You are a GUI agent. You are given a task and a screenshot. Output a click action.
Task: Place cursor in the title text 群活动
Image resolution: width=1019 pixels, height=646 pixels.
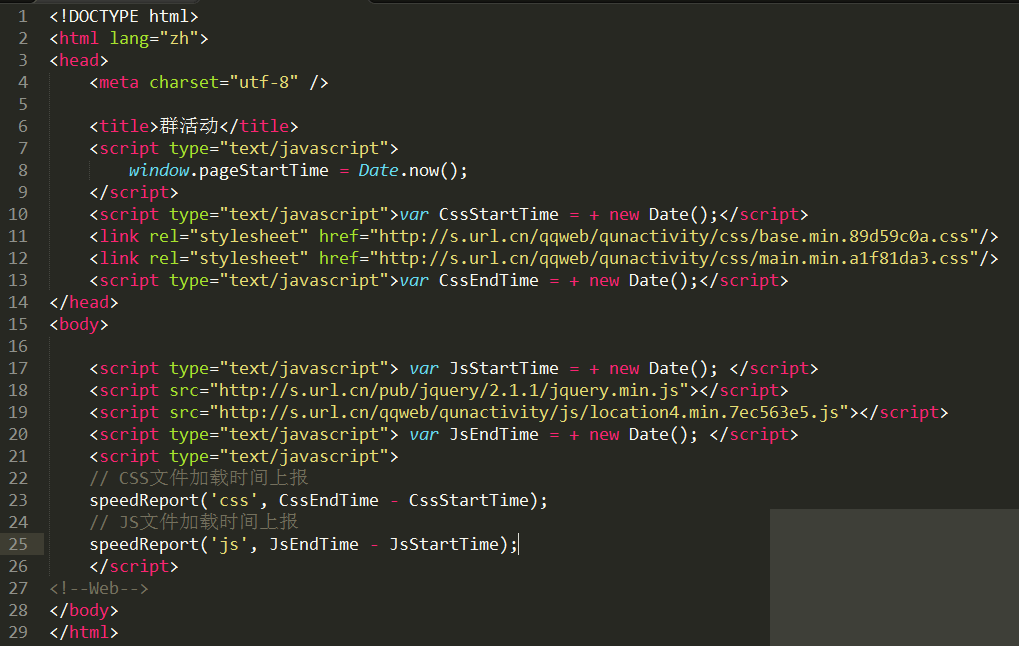pyautogui.click(x=188, y=126)
